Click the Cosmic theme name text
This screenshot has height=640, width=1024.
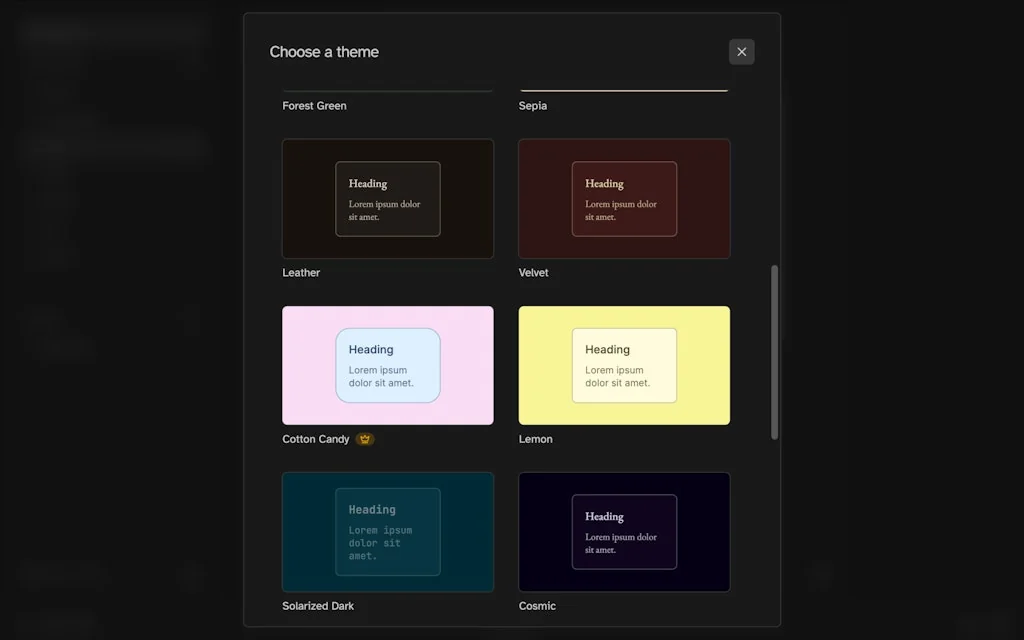tap(537, 605)
